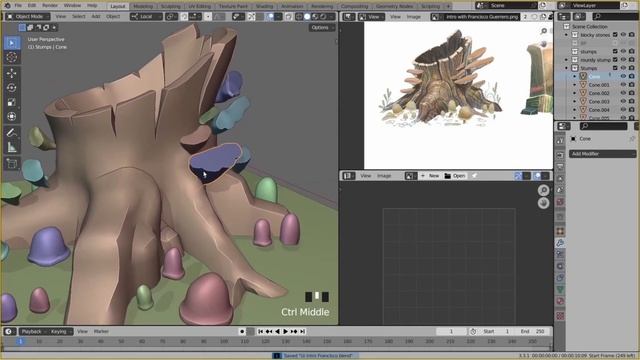Open Scene properties tab
Viewport: 640px width, 360px height.
coord(560,190)
